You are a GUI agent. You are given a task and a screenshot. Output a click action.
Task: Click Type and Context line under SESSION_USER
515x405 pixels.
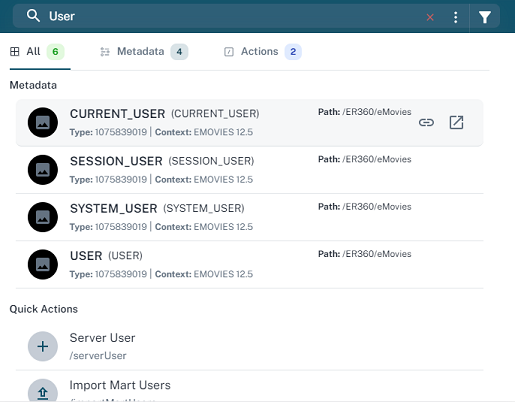[161, 179]
